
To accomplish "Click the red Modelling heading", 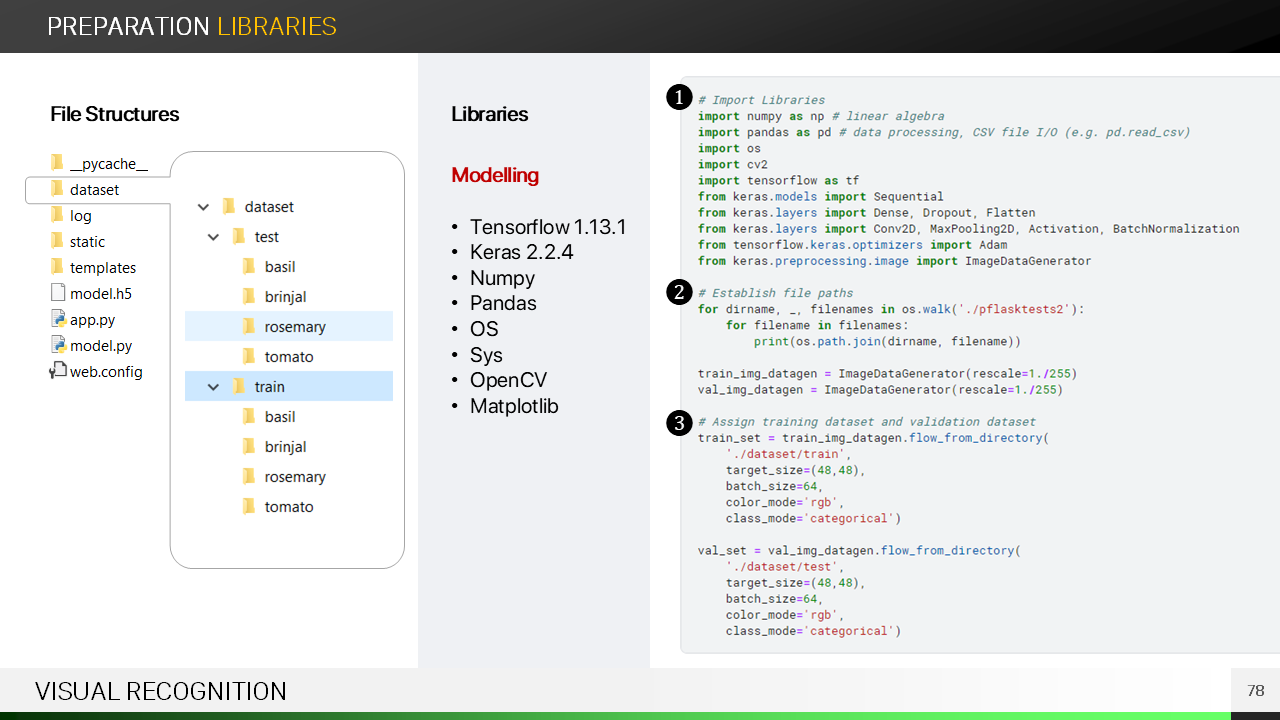I will click(x=495, y=175).
